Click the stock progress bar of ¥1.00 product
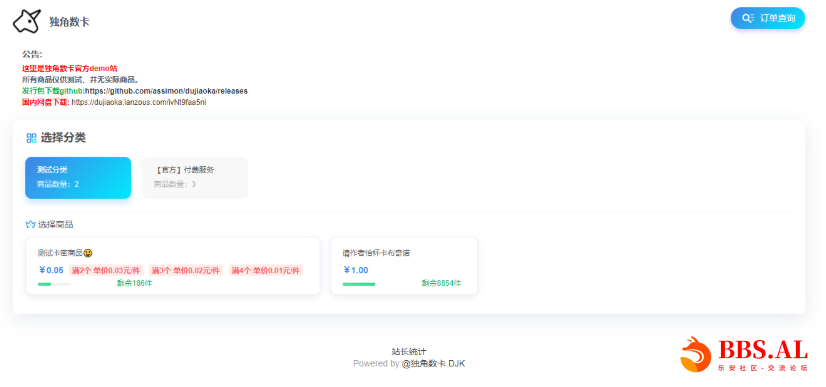The height and width of the screenshot is (387, 826). click(x=359, y=284)
